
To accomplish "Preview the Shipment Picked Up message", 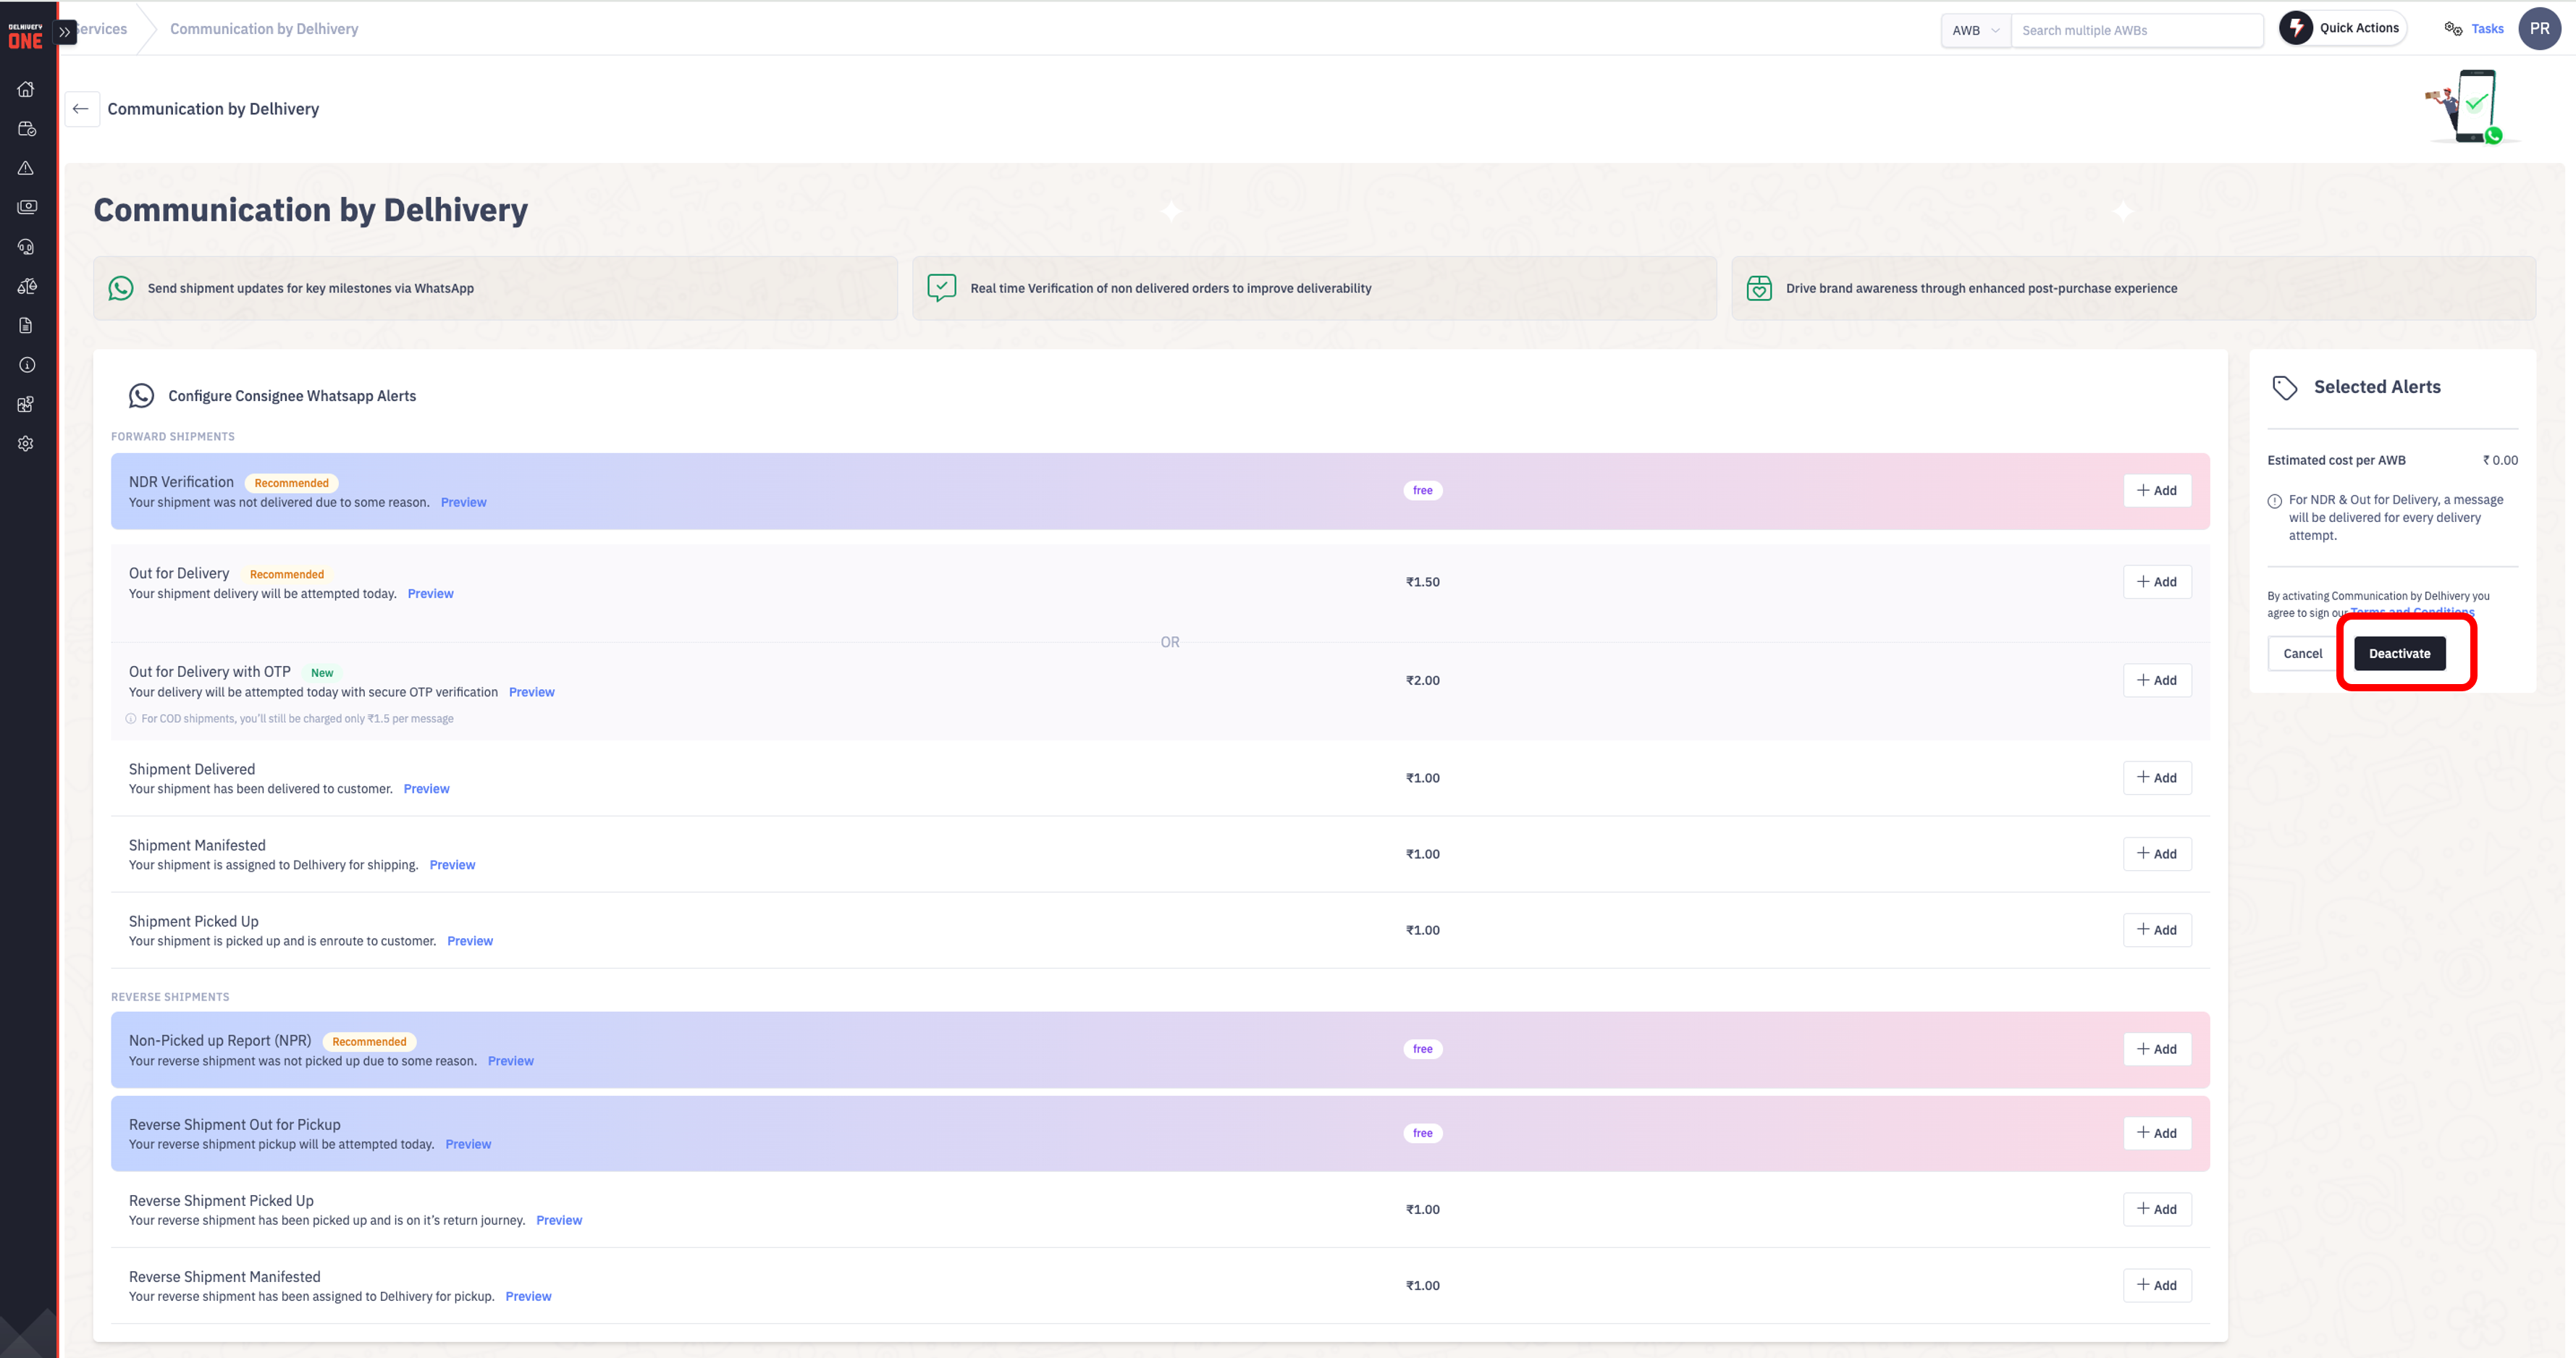I will tap(470, 941).
